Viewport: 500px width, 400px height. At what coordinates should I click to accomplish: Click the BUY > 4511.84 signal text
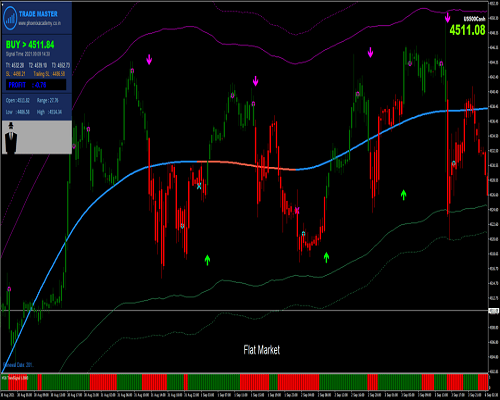coord(30,45)
